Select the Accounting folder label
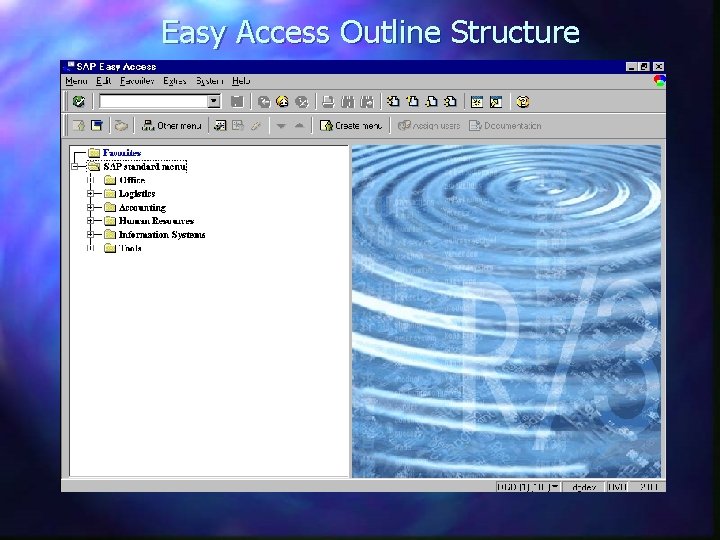This screenshot has width=720, height=540. coord(142,208)
